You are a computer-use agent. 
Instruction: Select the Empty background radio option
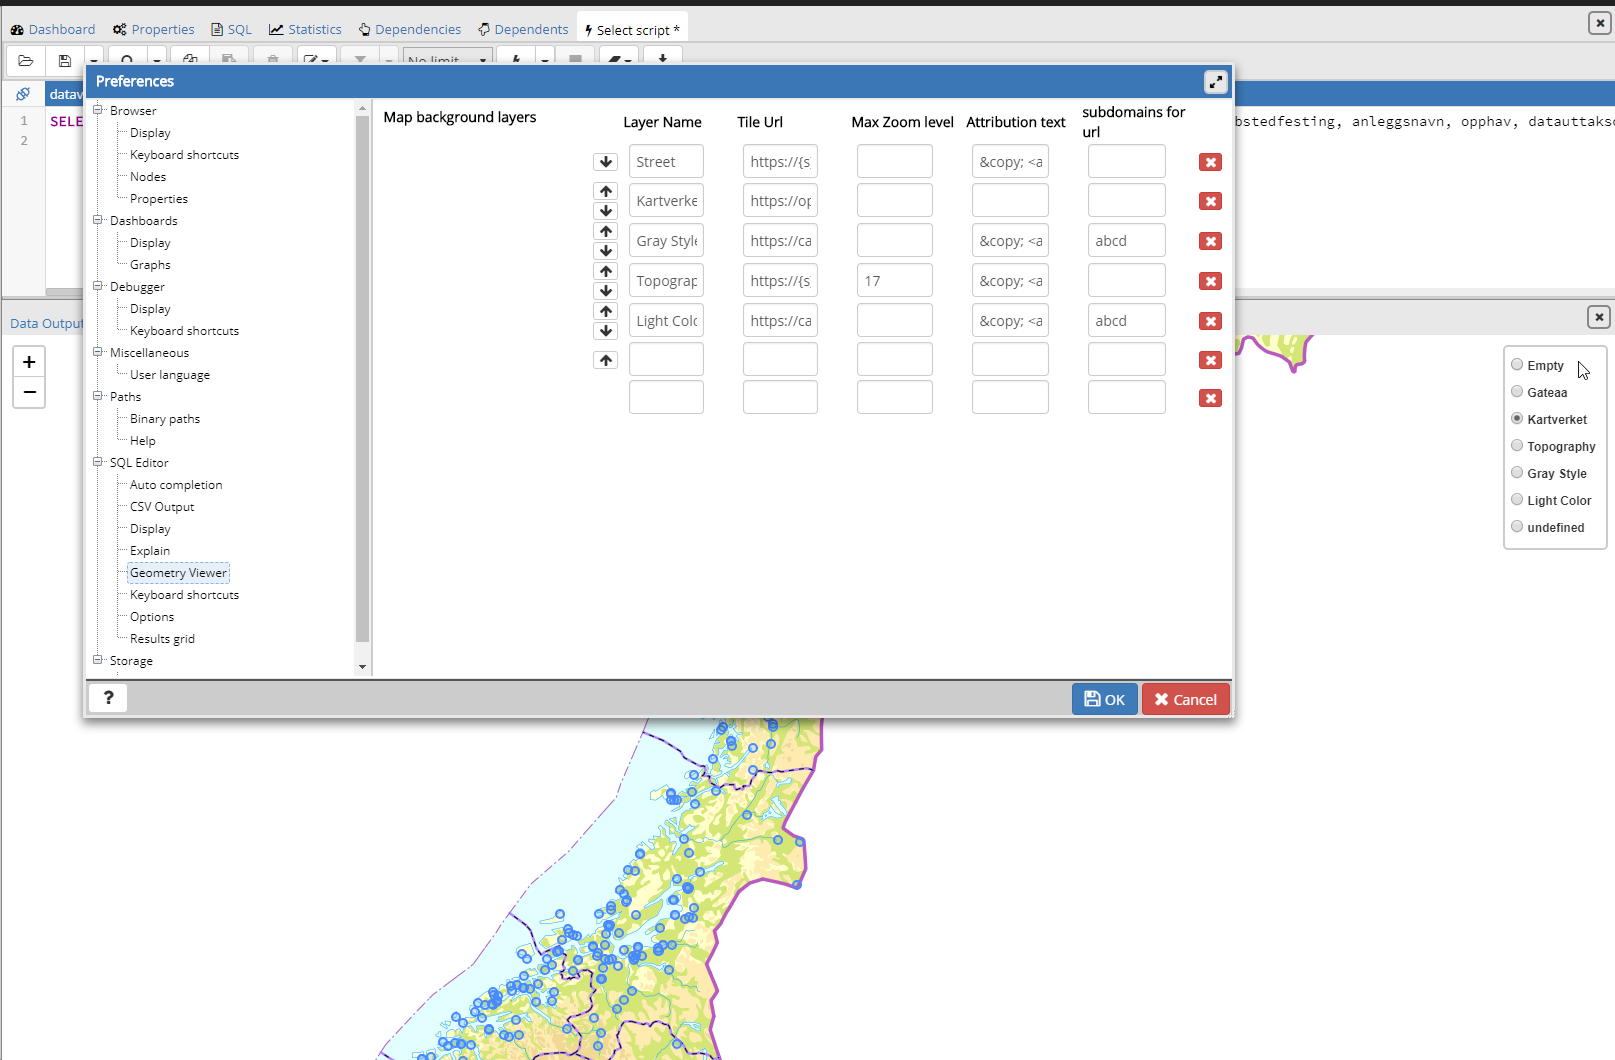coord(1517,365)
